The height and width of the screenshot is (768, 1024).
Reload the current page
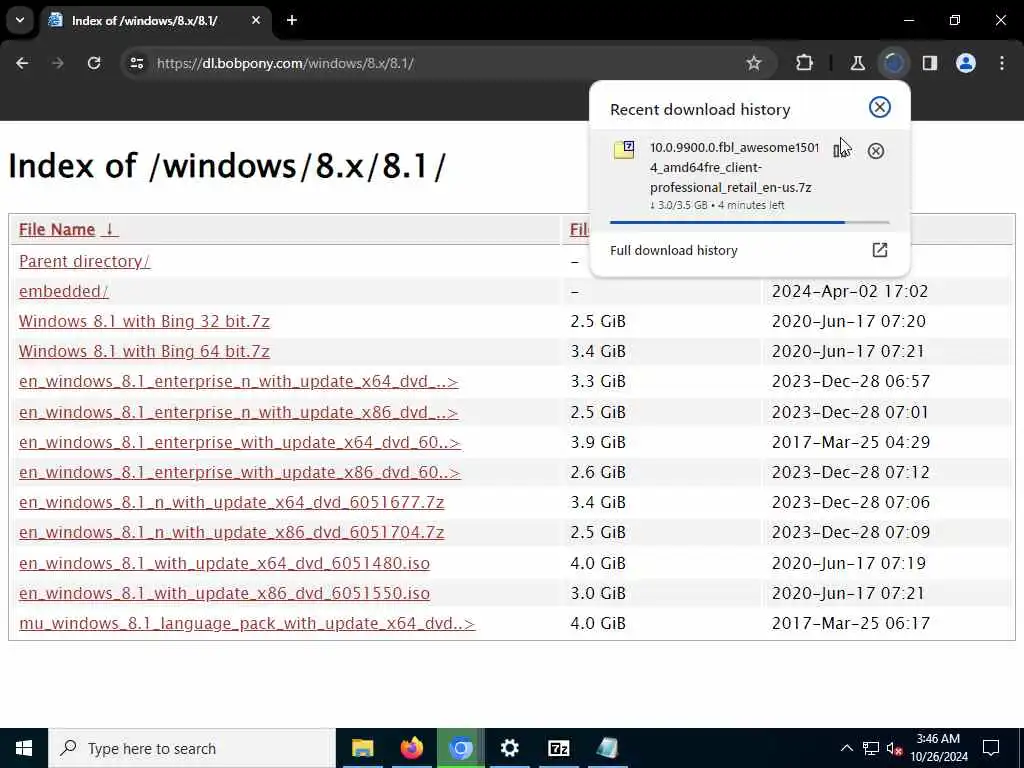tap(94, 63)
